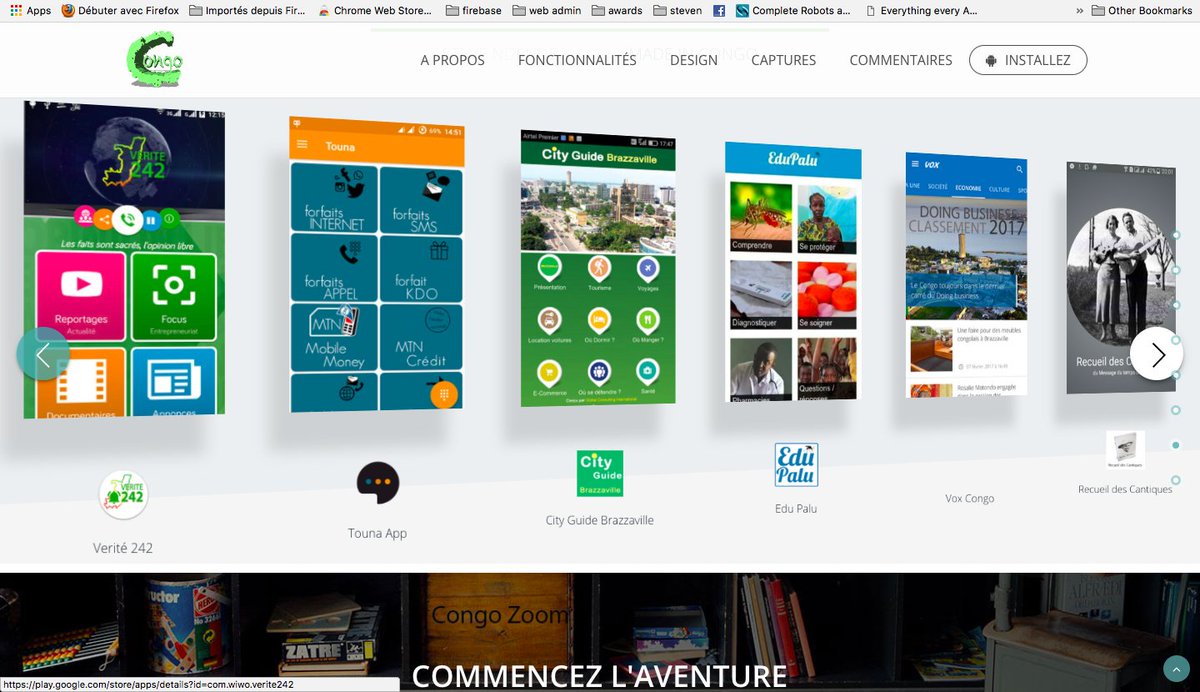1200x692 pixels.
Task: Select the Verité 242 label
Action: [122, 548]
